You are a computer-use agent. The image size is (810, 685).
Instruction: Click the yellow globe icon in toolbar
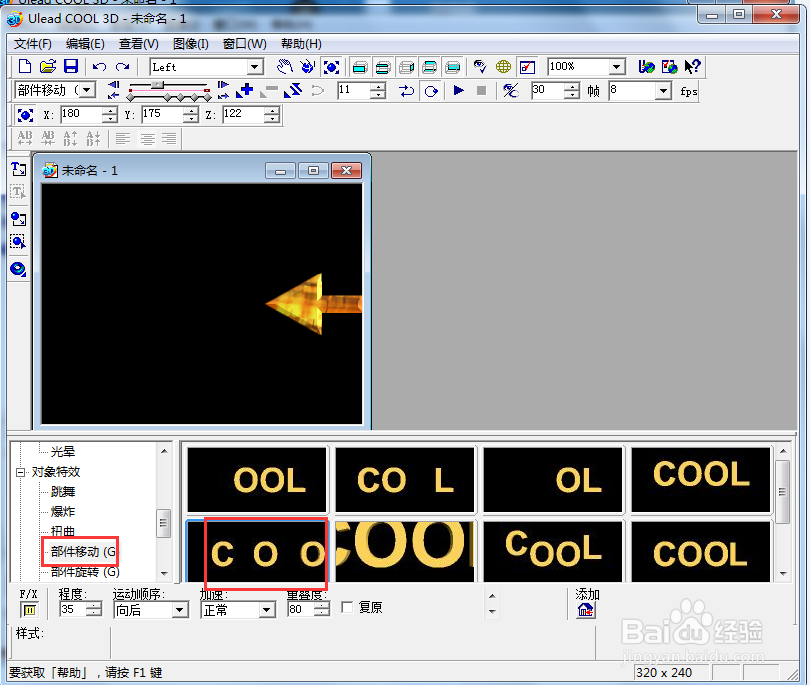pos(503,67)
